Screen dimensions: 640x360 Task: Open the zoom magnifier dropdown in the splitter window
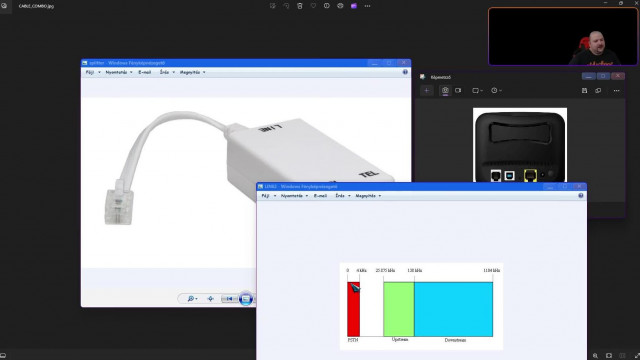pos(192,299)
